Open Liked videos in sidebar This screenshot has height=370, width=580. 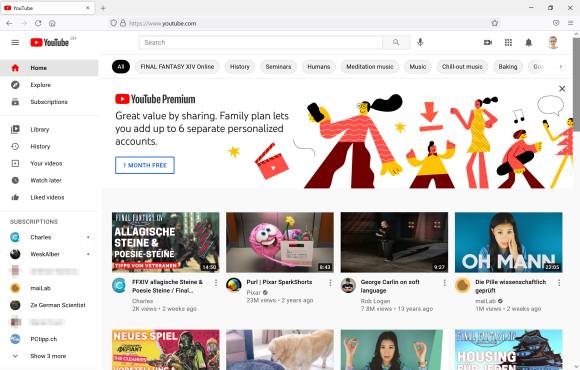49,198
